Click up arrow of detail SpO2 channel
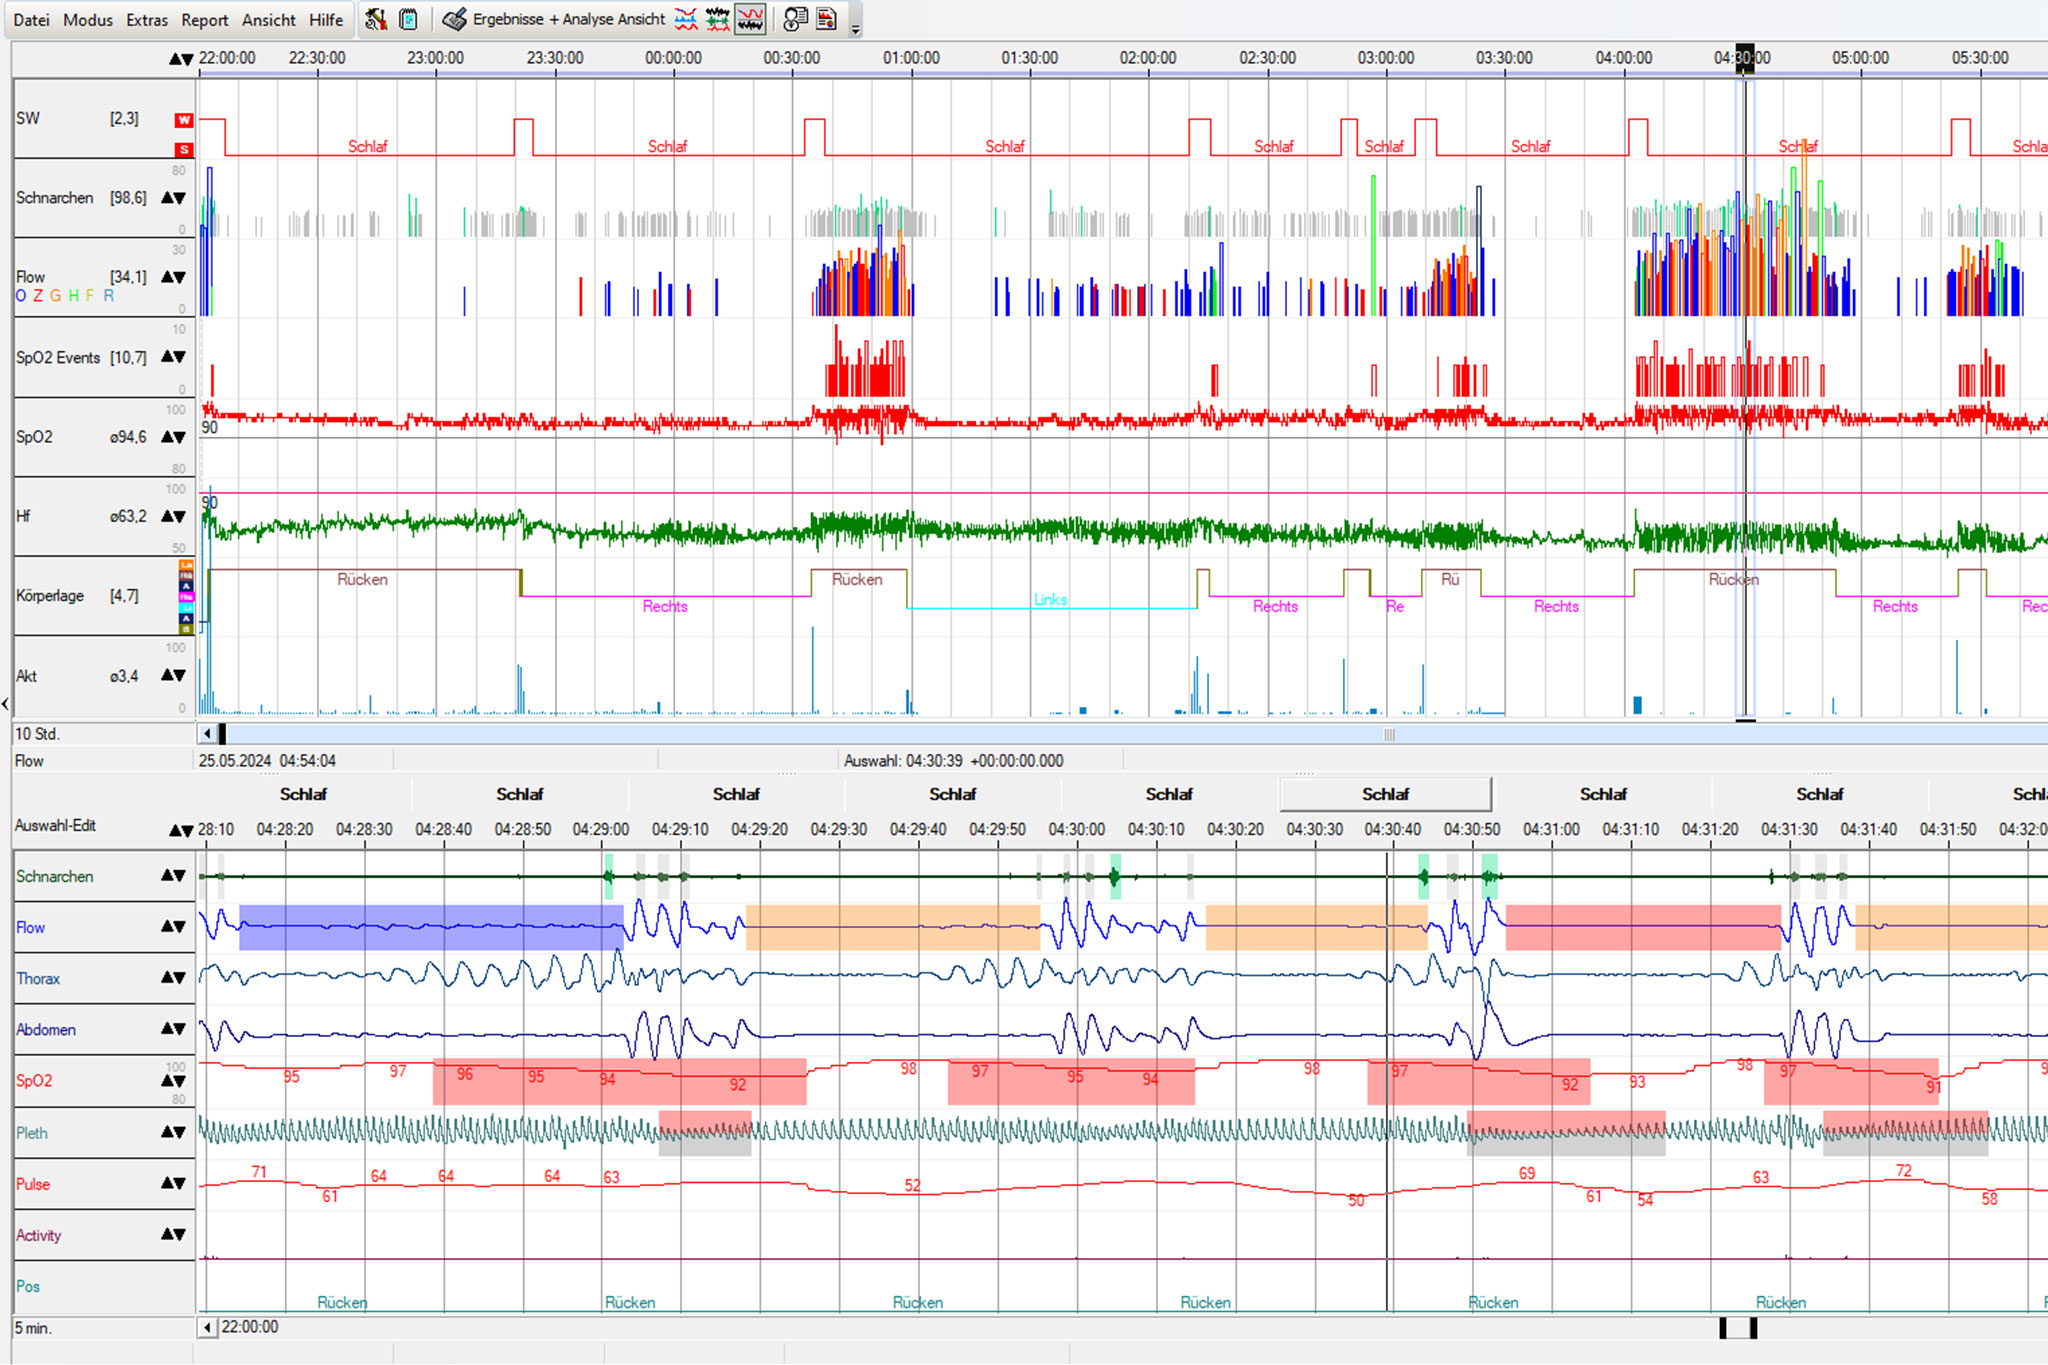The image size is (2048, 1365). point(167,1081)
